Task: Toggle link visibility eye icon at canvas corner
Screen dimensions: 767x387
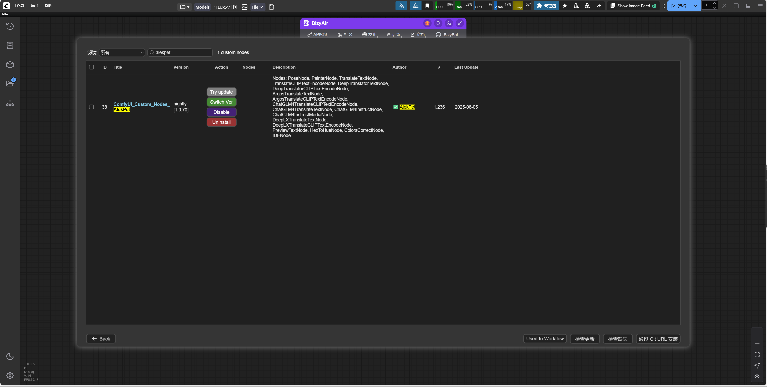Action: [757, 376]
